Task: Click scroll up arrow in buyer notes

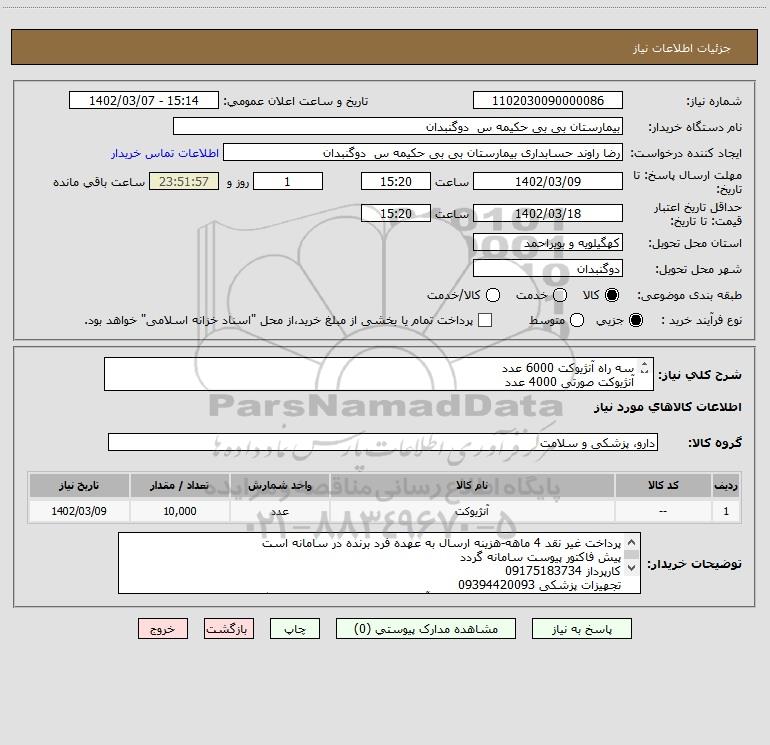Action: [x=632, y=542]
